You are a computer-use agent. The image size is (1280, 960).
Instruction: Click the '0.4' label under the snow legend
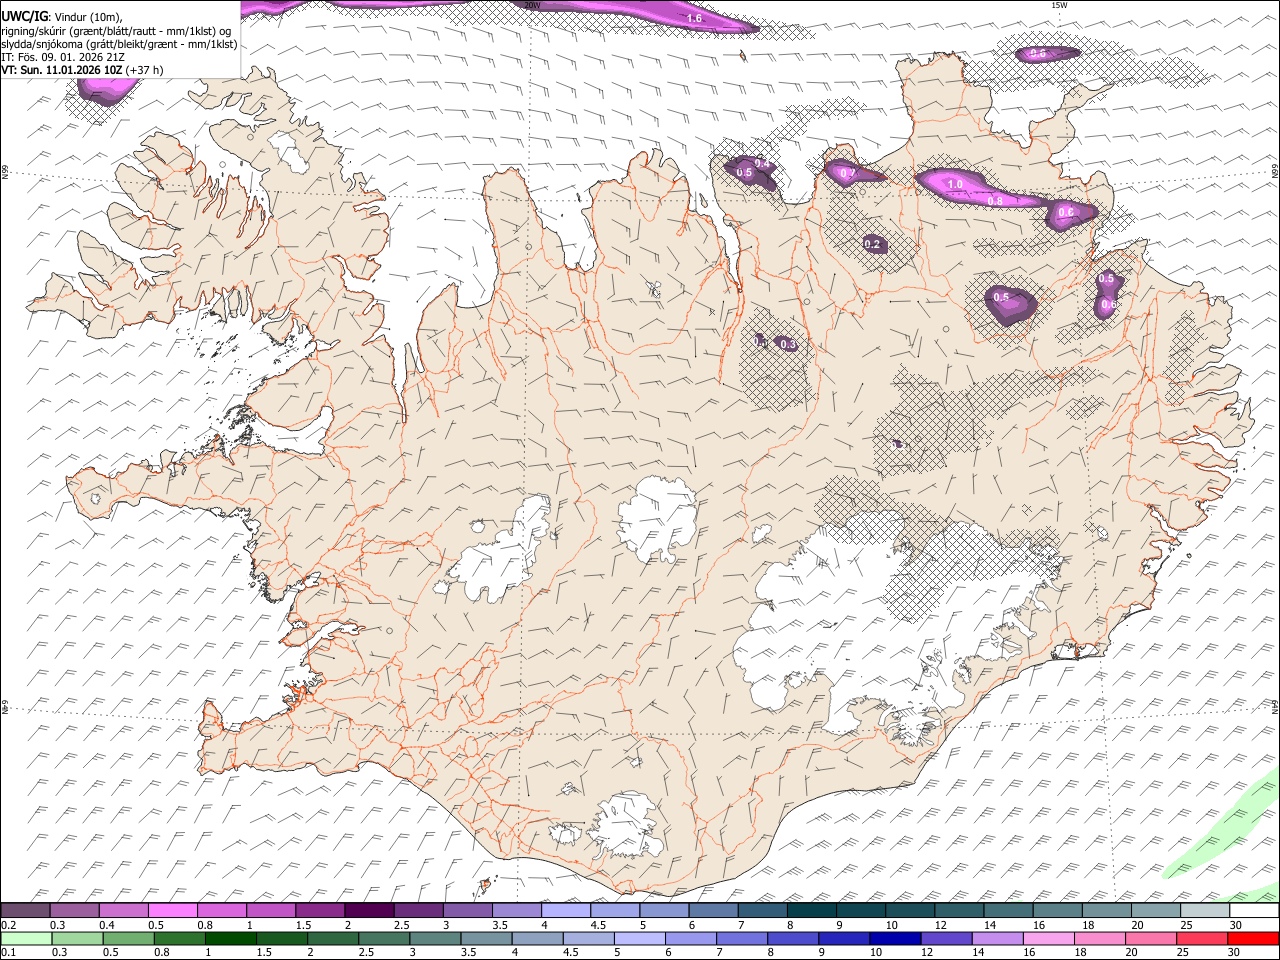(107, 924)
